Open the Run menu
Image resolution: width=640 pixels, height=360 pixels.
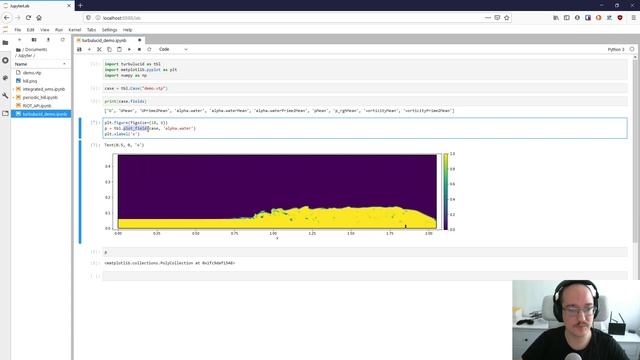pyautogui.click(x=59, y=30)
